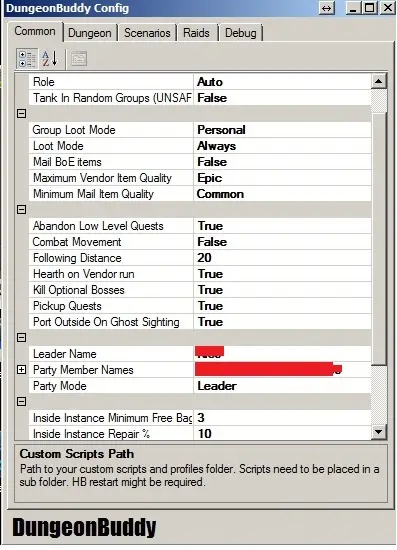This screenshot has width=397, height=550.
Task: Click the Categorized view toolbar icon
Action: [x=27, y=59]
